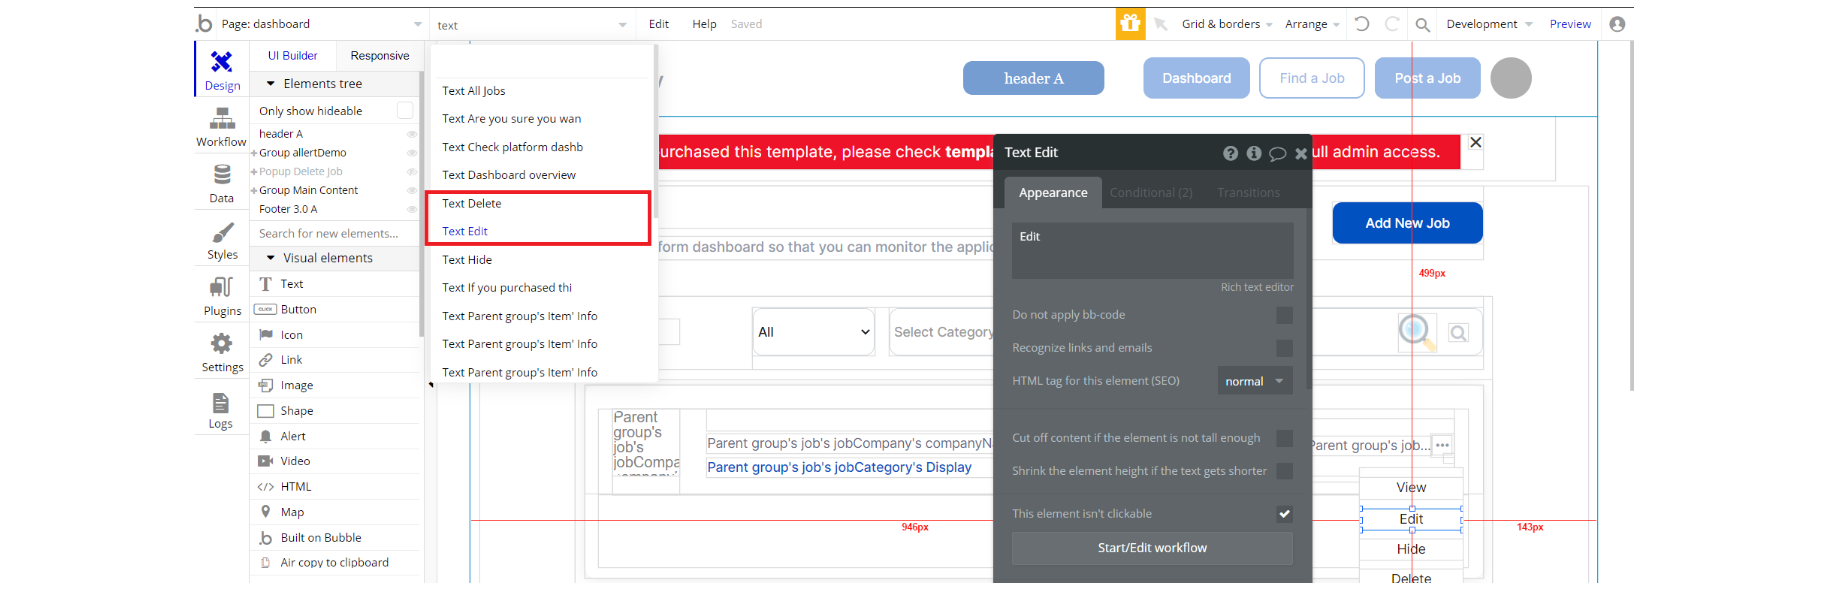
Task: Open the Data section icon
Action: (222, 176)
